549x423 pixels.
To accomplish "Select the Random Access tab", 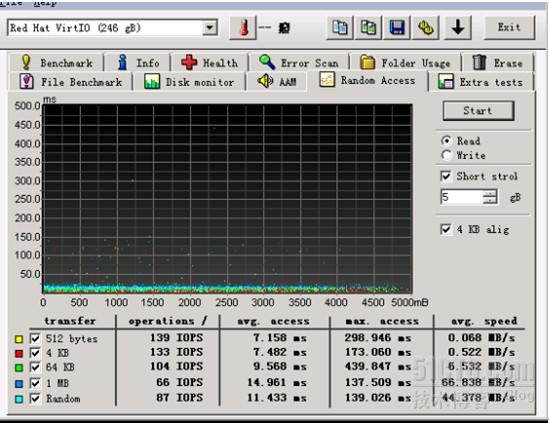I will point(368,81).
